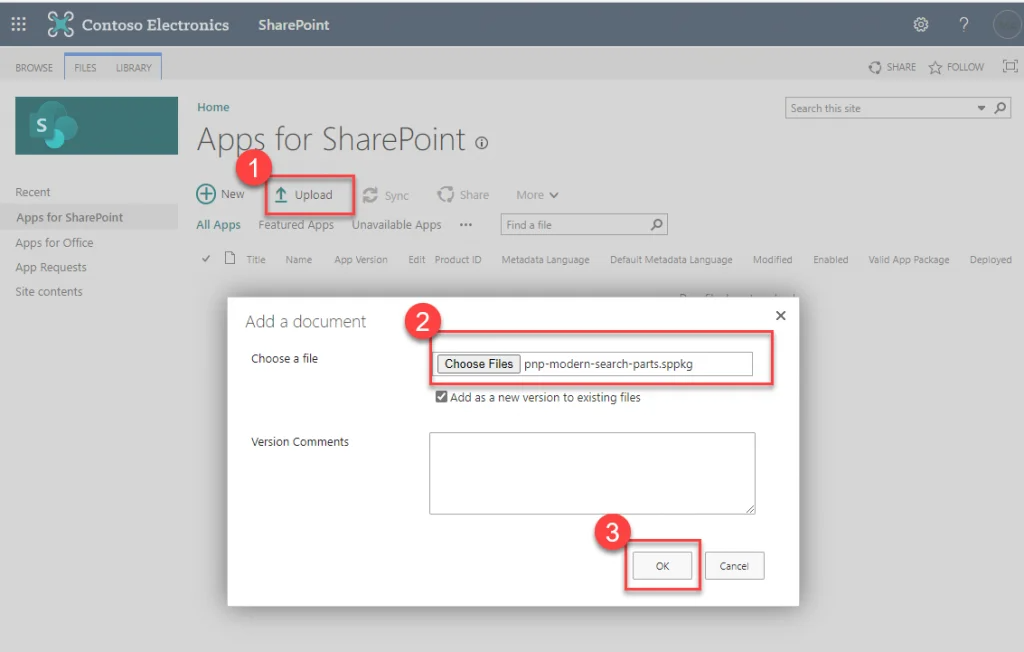Sort by the Modified column header
The width and height of the screenshot is (1024, 652).
pyautogui.click(x=773, y=259)
